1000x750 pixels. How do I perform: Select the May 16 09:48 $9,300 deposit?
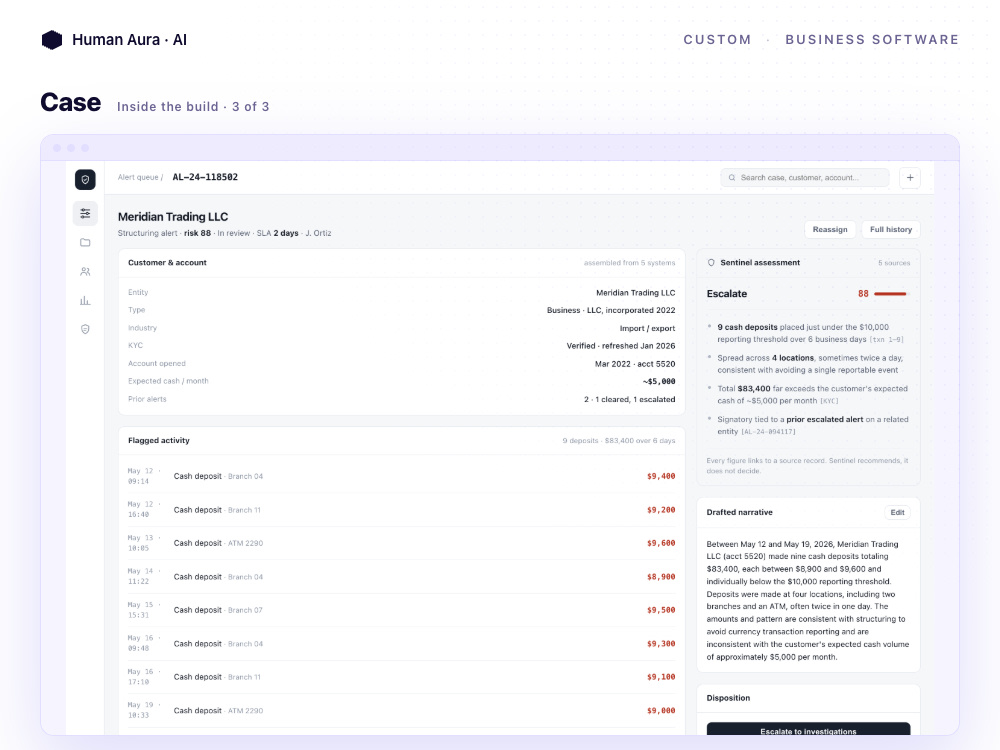point(402,644)
